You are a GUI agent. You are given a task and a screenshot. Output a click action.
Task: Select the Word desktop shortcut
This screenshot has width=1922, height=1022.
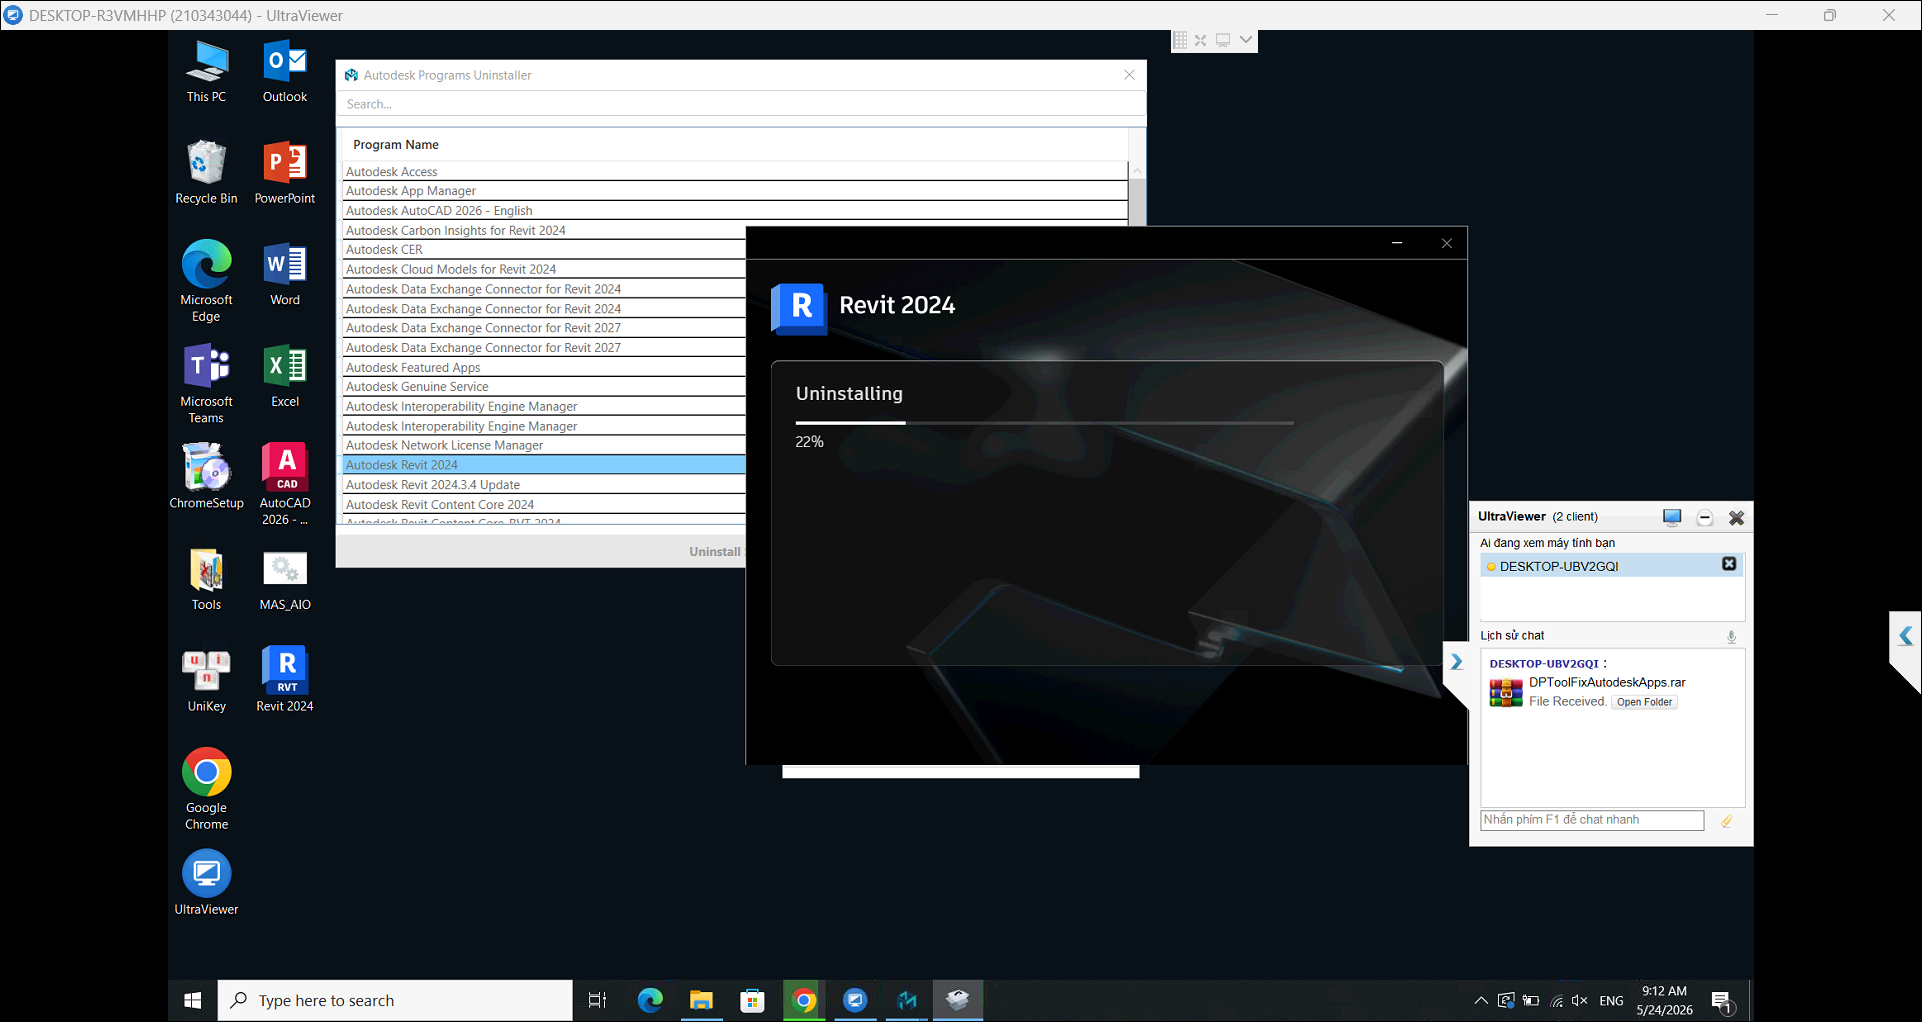click(285, 275)
